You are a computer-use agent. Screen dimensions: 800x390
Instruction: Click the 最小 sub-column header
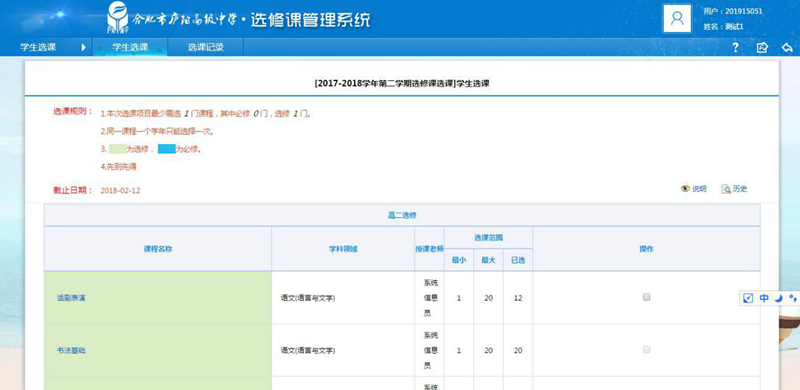[459, 260]
